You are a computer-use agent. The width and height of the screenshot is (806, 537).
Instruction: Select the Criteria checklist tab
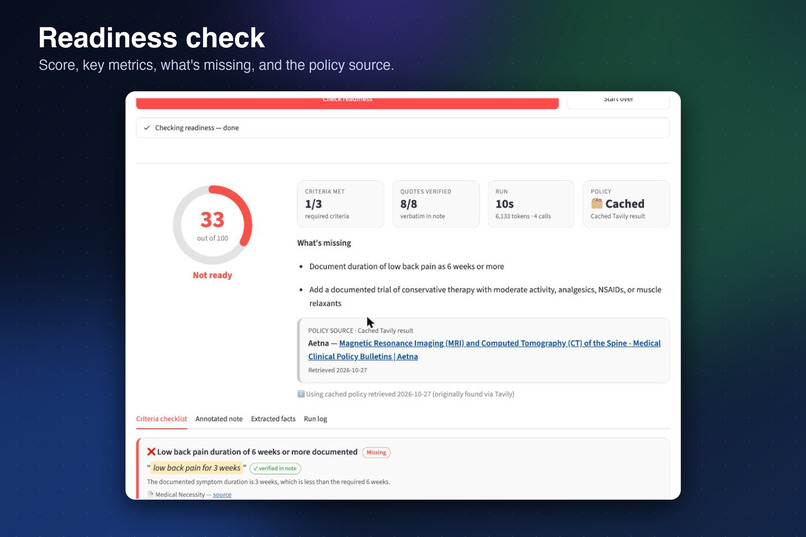[x=161, y=419]
